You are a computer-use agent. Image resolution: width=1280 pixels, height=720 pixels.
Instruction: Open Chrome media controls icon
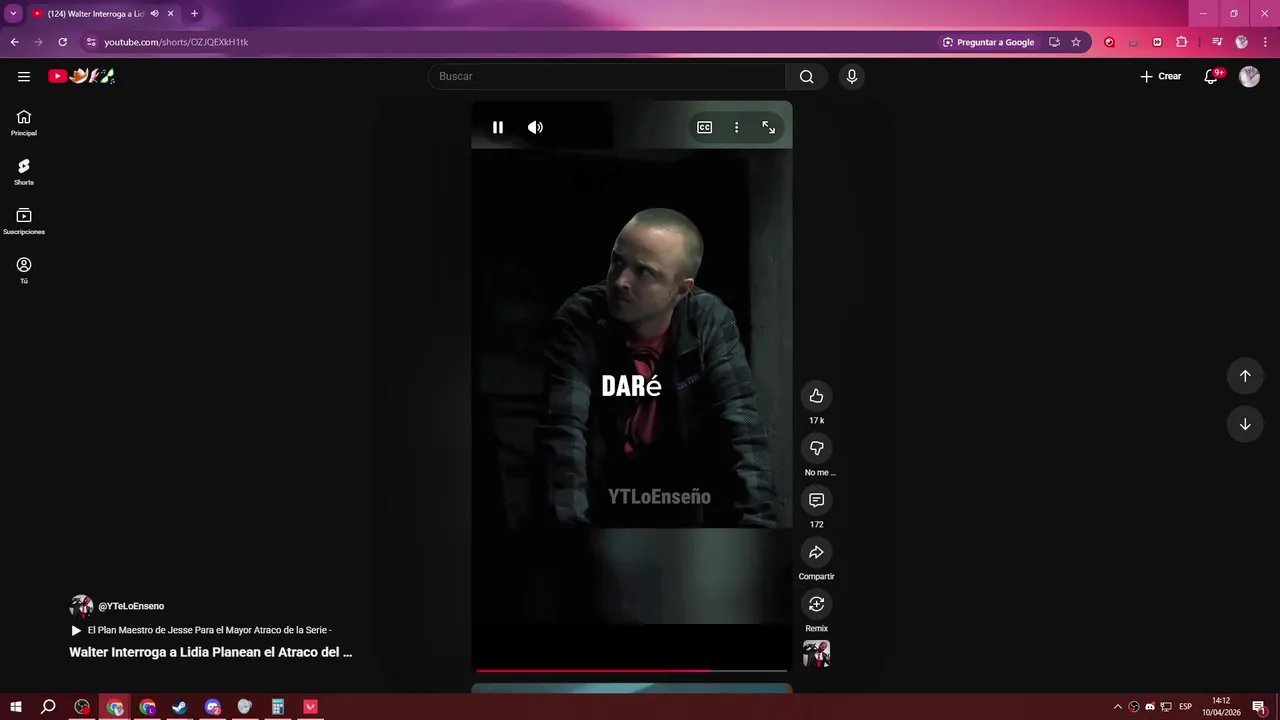coord(1217,42)
